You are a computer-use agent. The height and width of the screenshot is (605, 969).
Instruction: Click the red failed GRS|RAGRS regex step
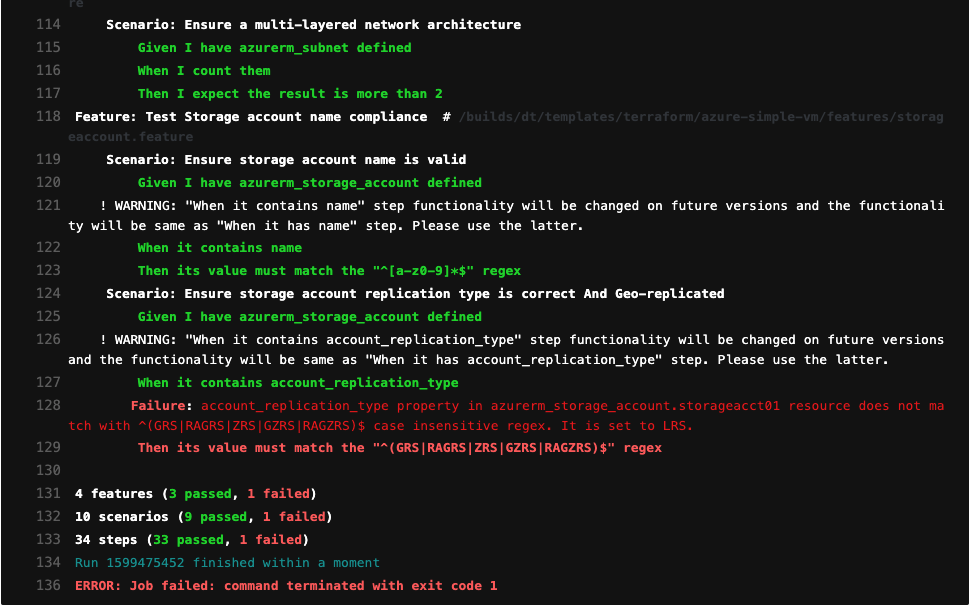click(x=399, y=448)
